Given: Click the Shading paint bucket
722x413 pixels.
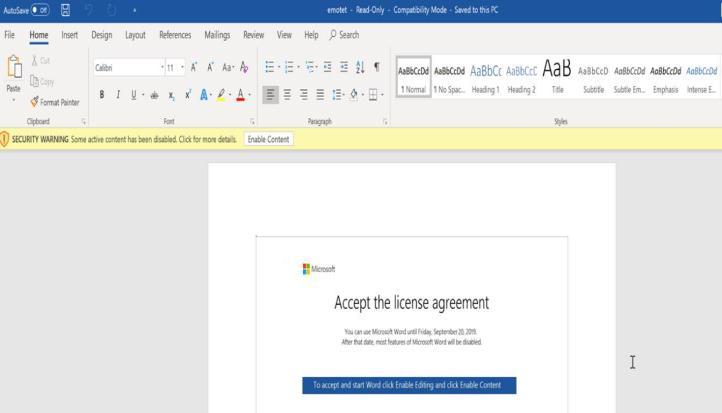Looking at the screenshot, I should coord(354,94).
